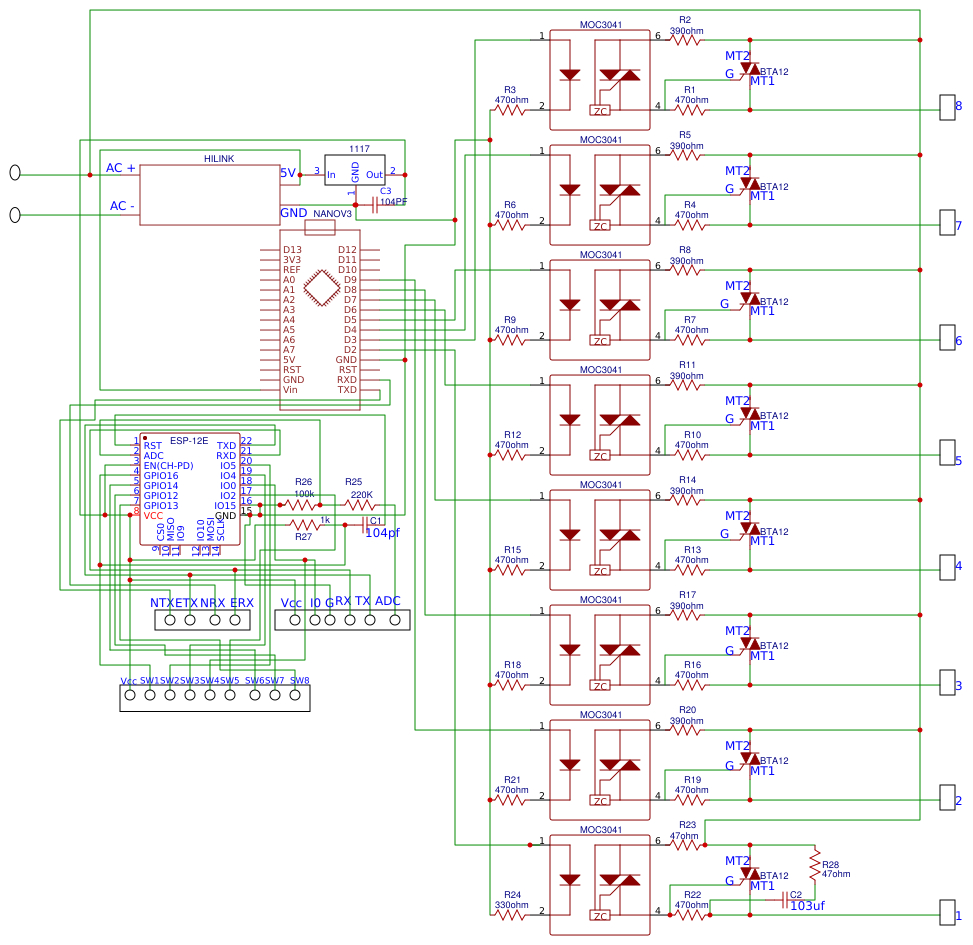Screen dimensions: 973x945
Task: Click output terminal 5 connector
Action: click(x=948, y=452)
